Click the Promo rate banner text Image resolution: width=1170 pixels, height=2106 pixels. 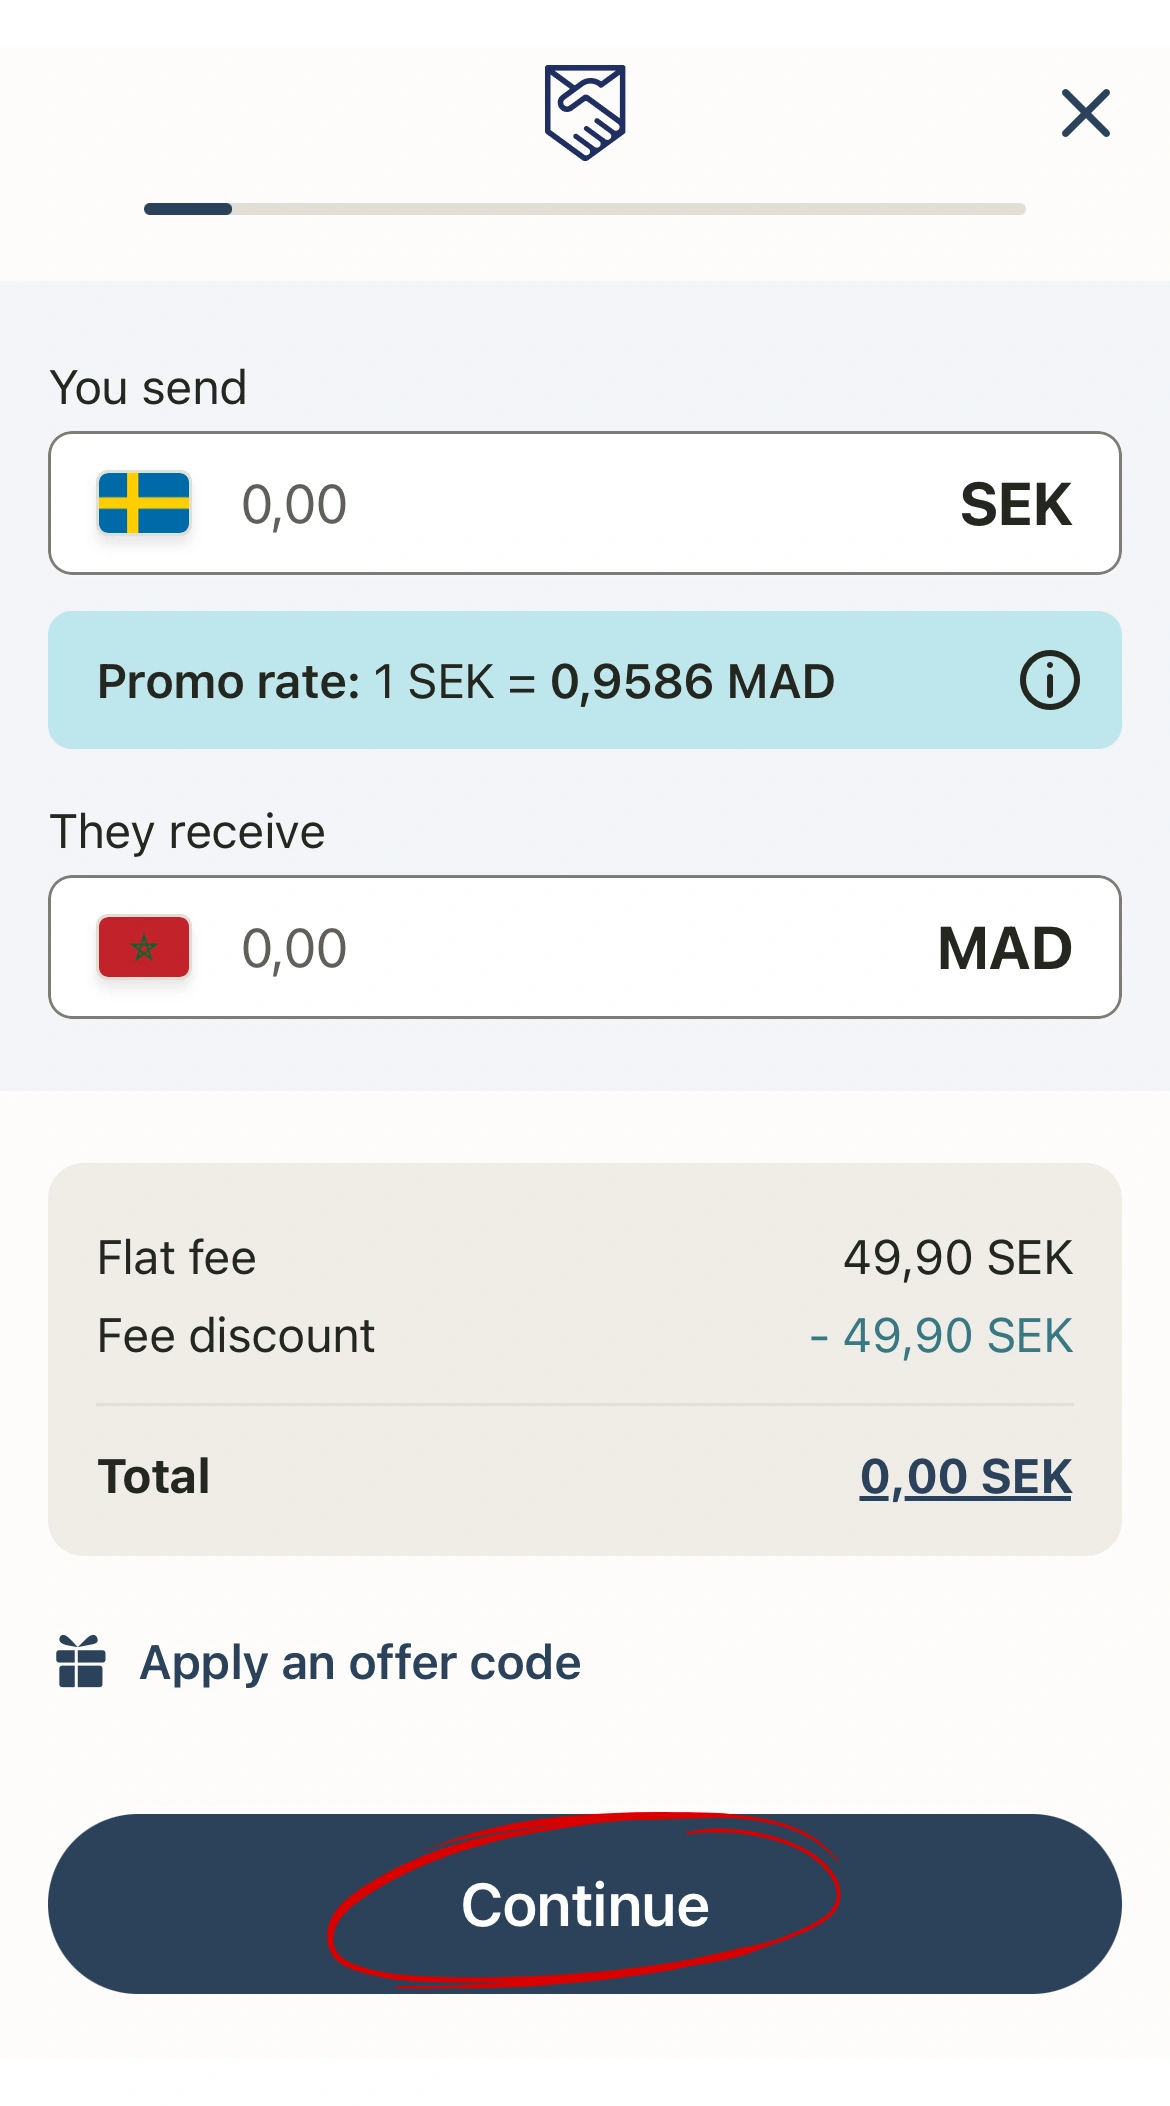tap(465, 682)
